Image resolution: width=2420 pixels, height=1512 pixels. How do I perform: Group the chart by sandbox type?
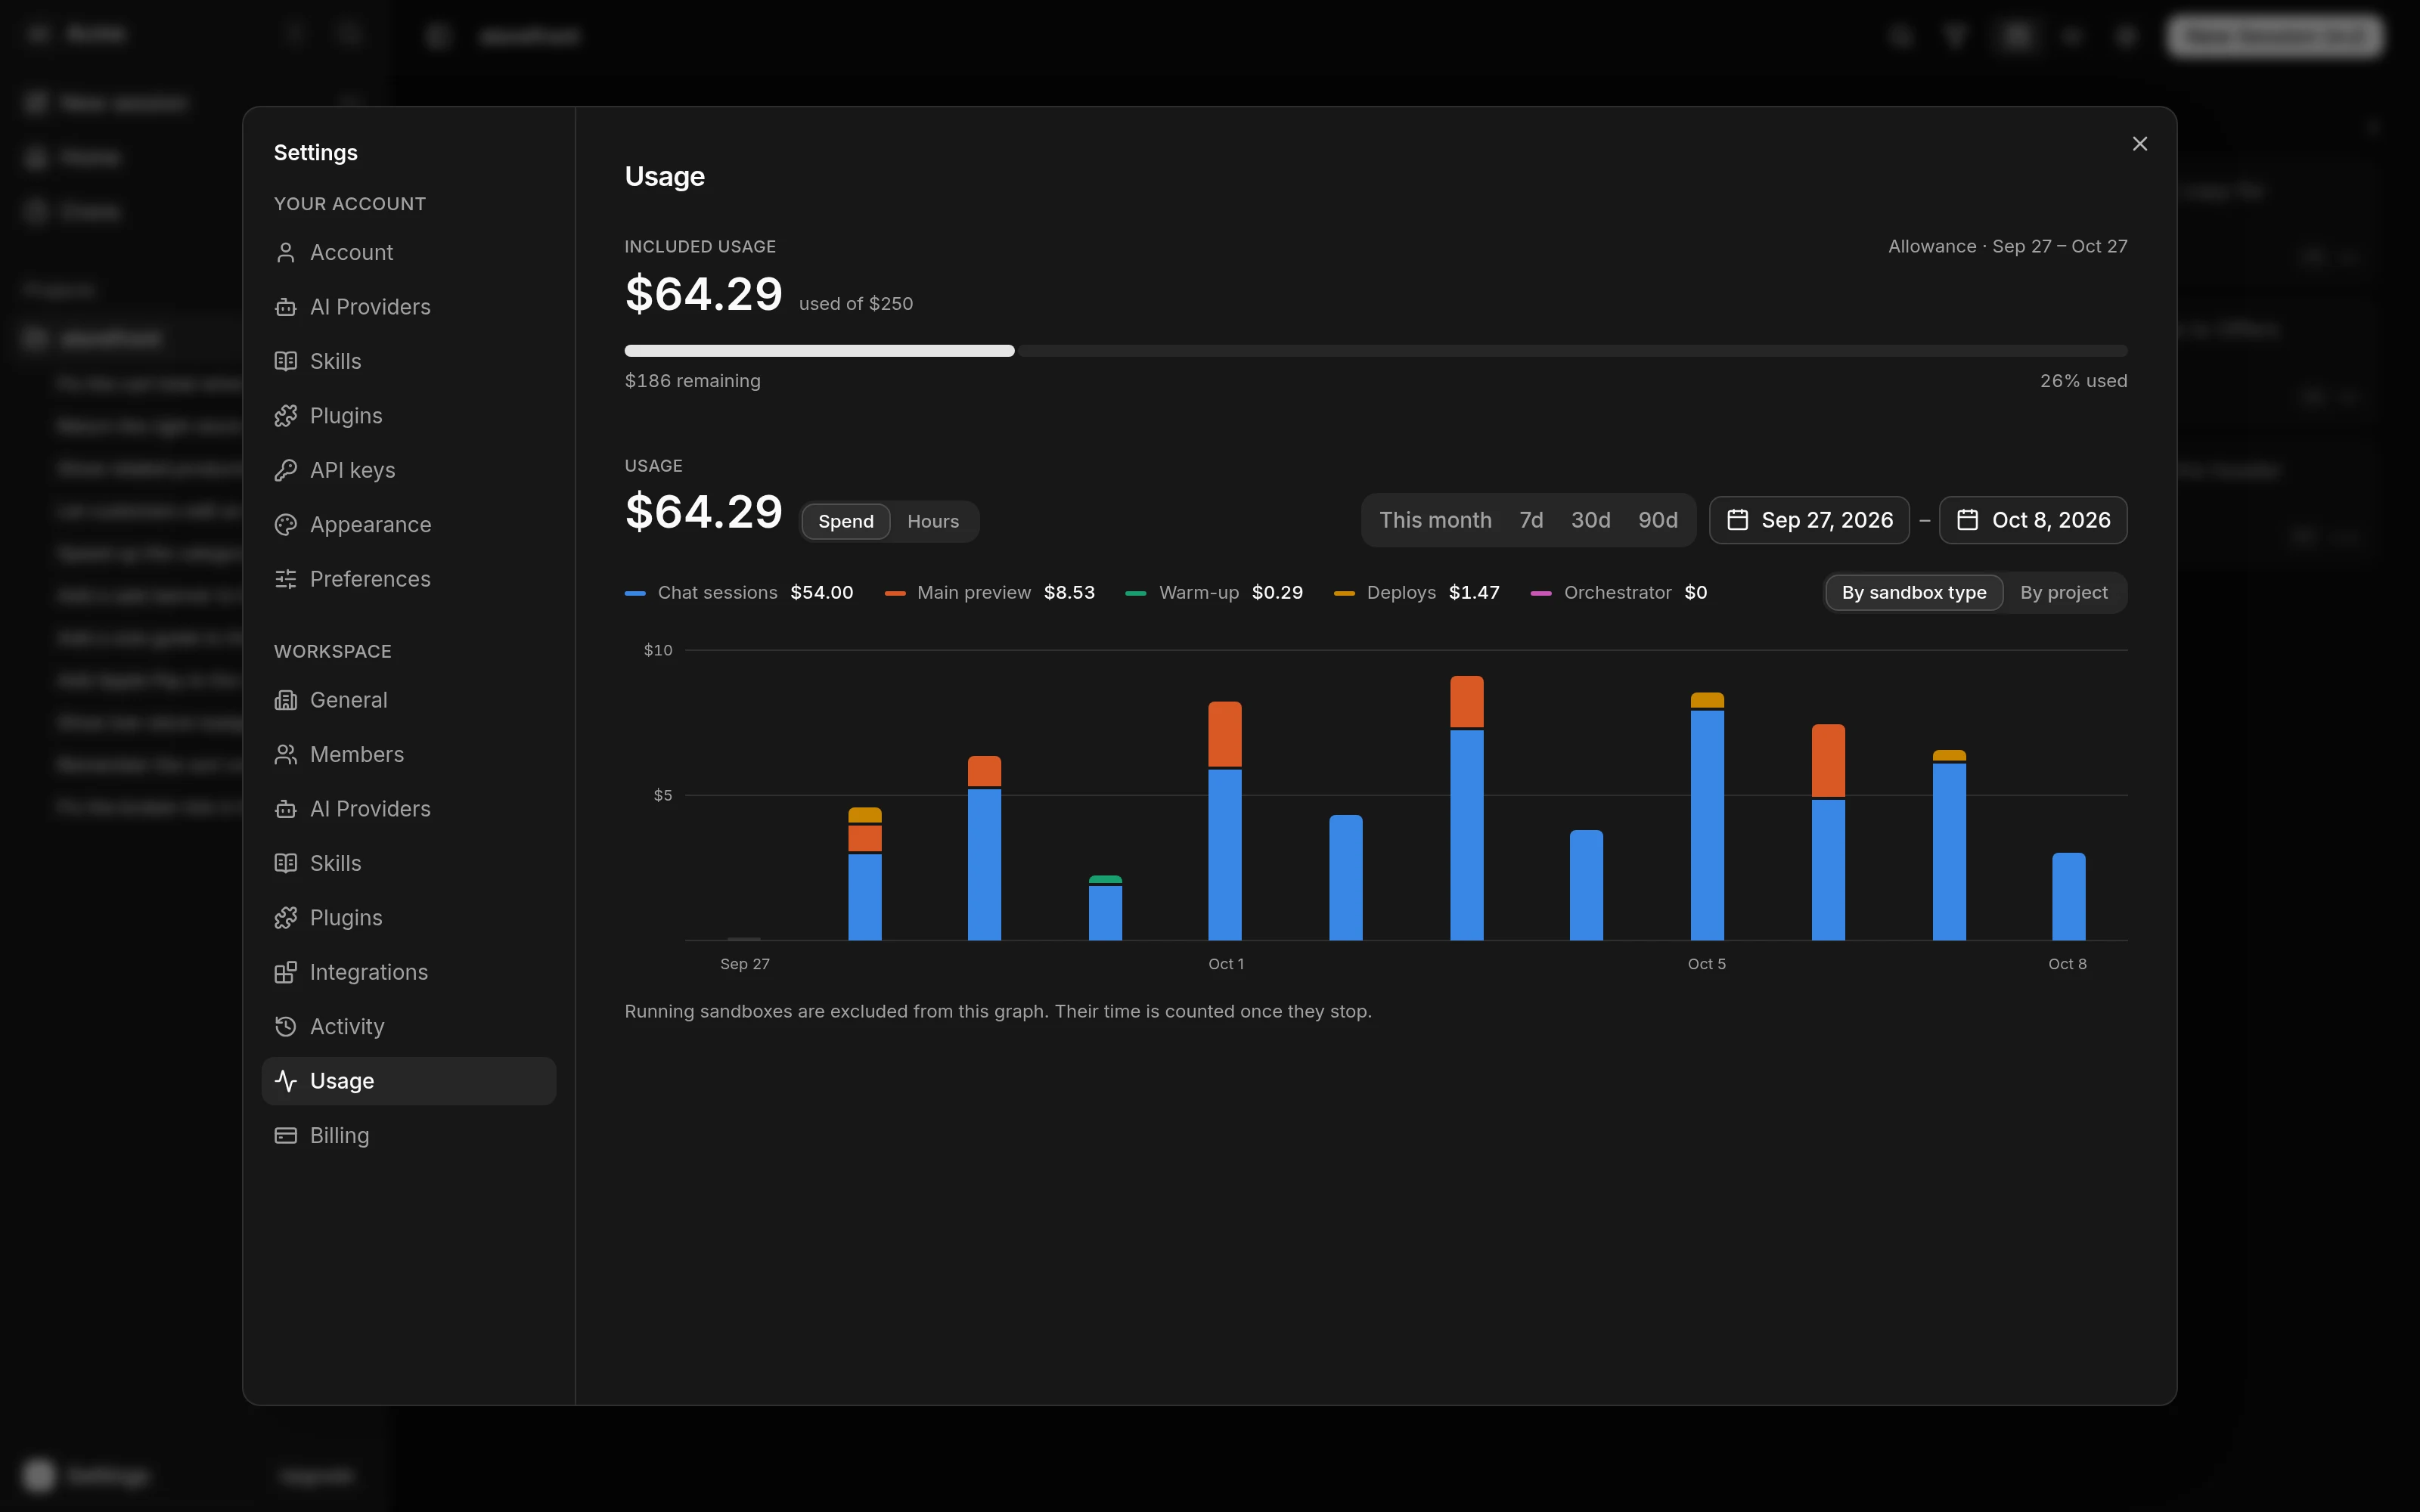(1913, 593)
